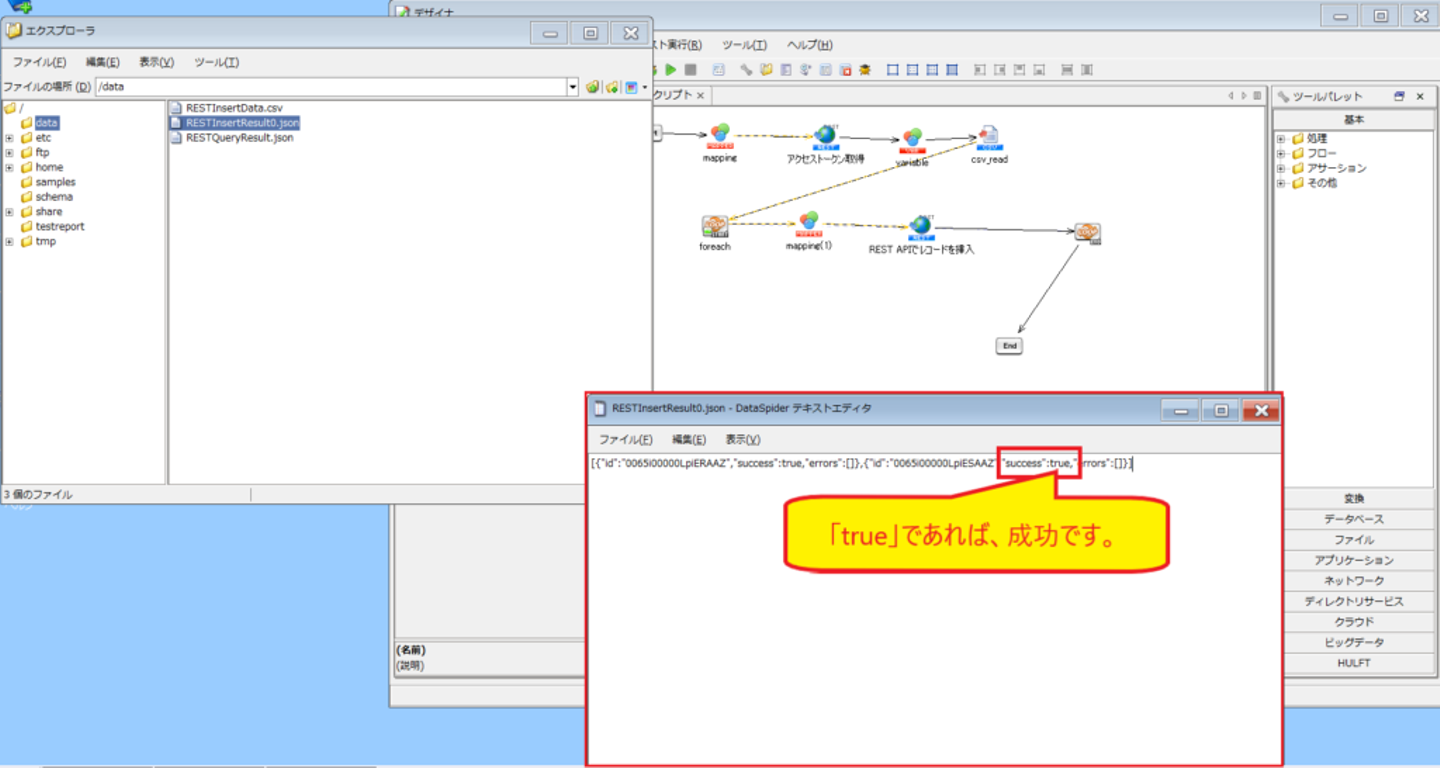Viewport: 1440px width, 768px height.
Task: Click the End node in script canvas
Action: pos(1009,346)
